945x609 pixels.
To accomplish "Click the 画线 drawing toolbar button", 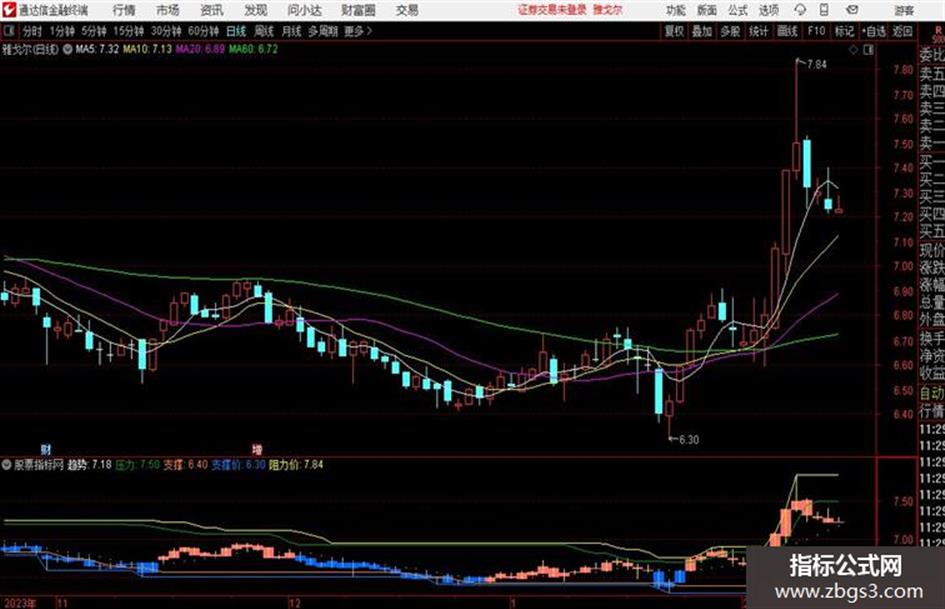I will tap(787, 31).
